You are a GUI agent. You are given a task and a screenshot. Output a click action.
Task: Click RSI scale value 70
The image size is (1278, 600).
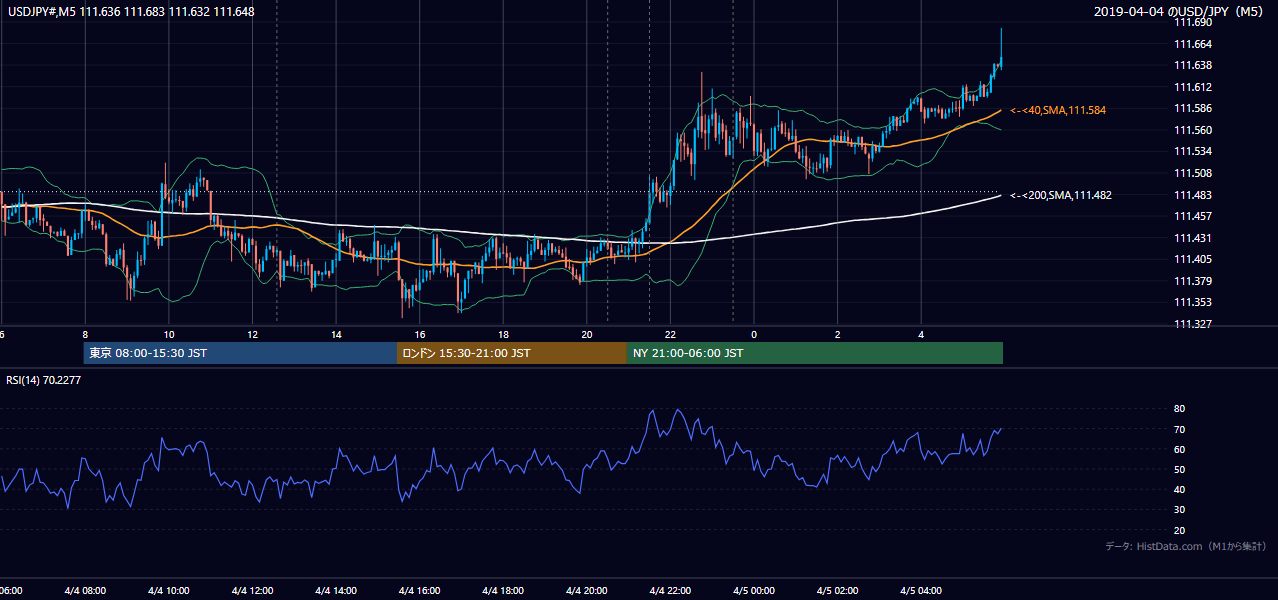pos(1180,429)
